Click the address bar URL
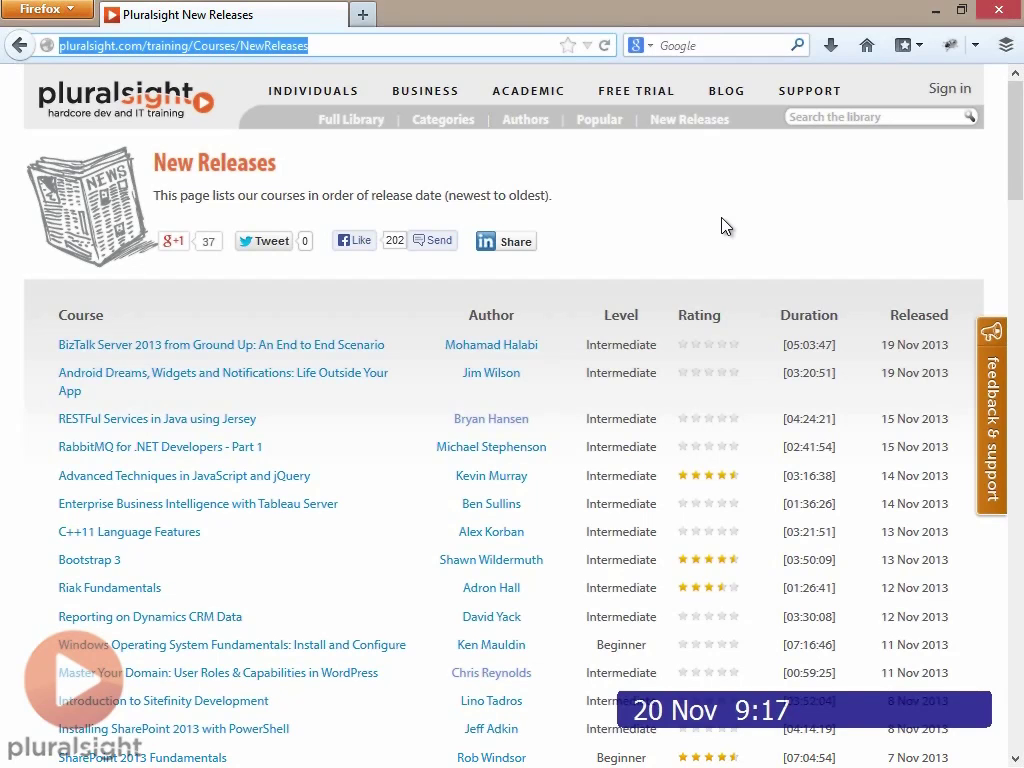The width and height of the screenshot is (1024, 768). 184,46
